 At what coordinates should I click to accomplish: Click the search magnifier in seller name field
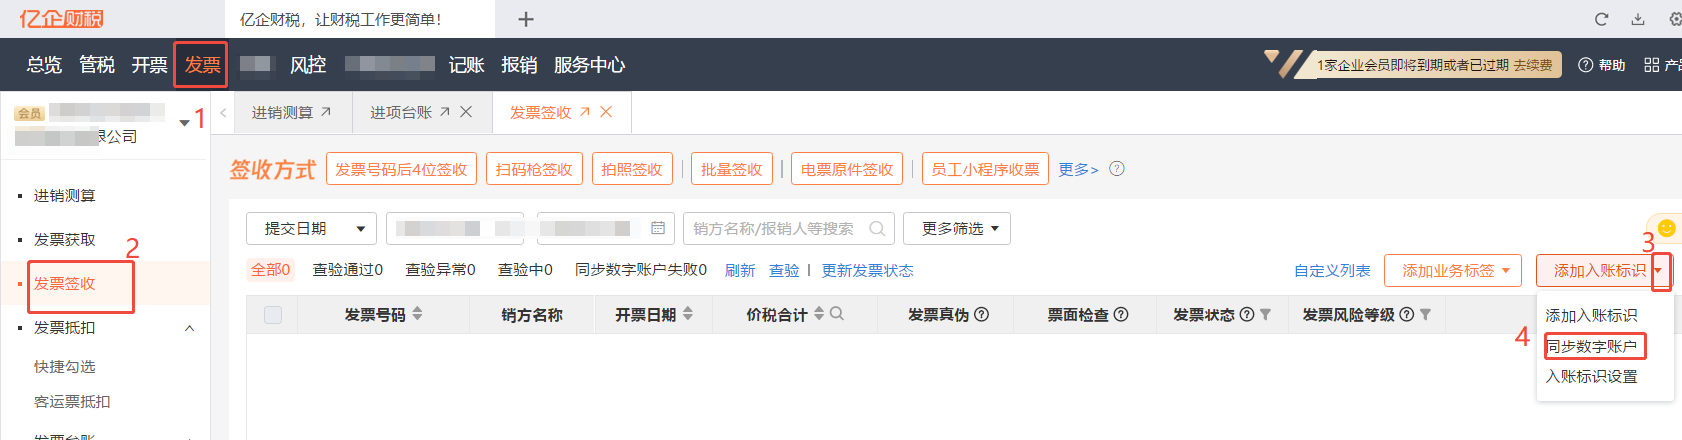click(x=877, y=228)
